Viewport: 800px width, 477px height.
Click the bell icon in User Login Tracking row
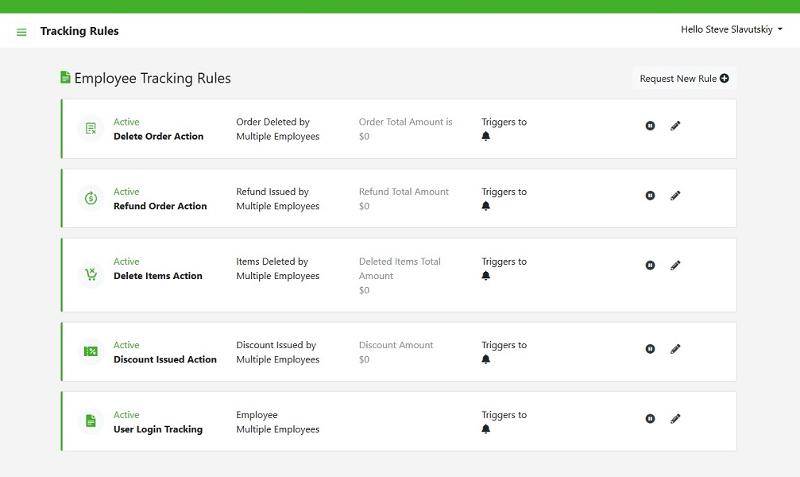click(486, 430)
